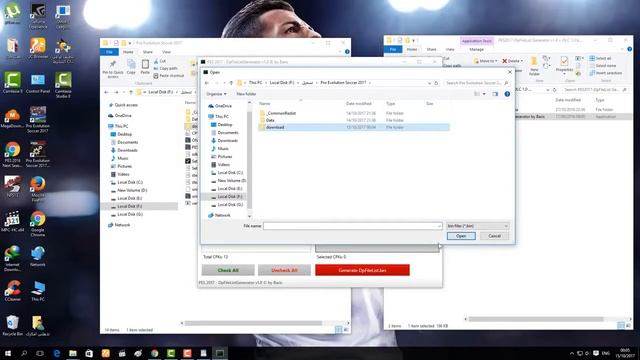Sort by the Name column header in dialog
The image size is (640, 360).
[264, 104]
